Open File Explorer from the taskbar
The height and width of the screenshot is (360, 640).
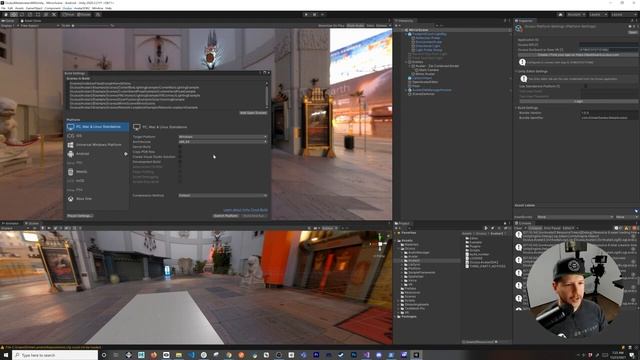tap(179, 355)
